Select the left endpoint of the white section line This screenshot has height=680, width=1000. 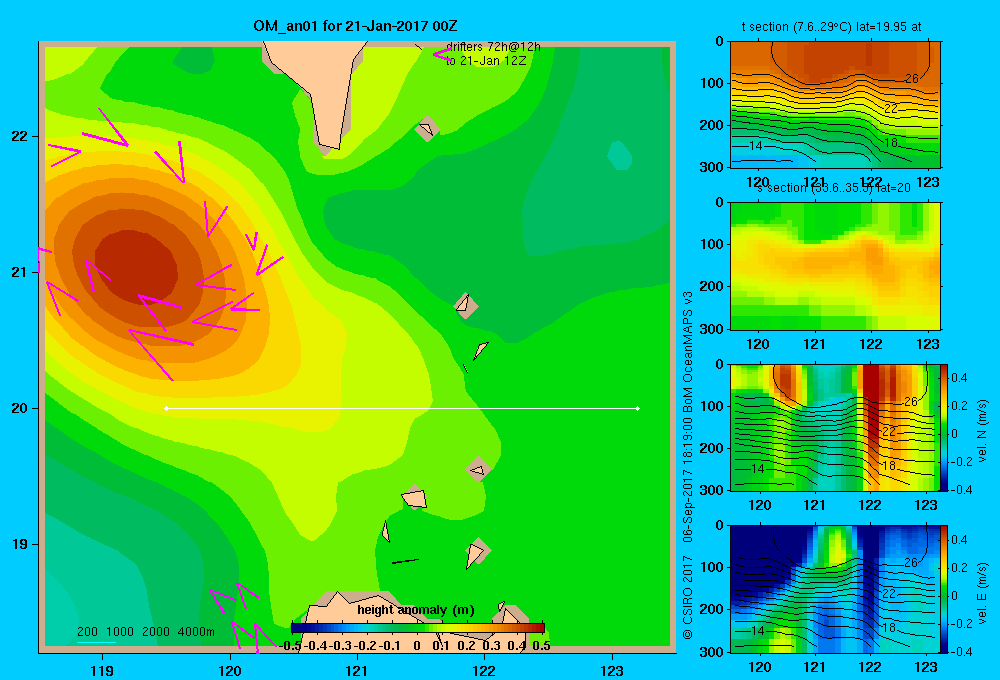166,408
